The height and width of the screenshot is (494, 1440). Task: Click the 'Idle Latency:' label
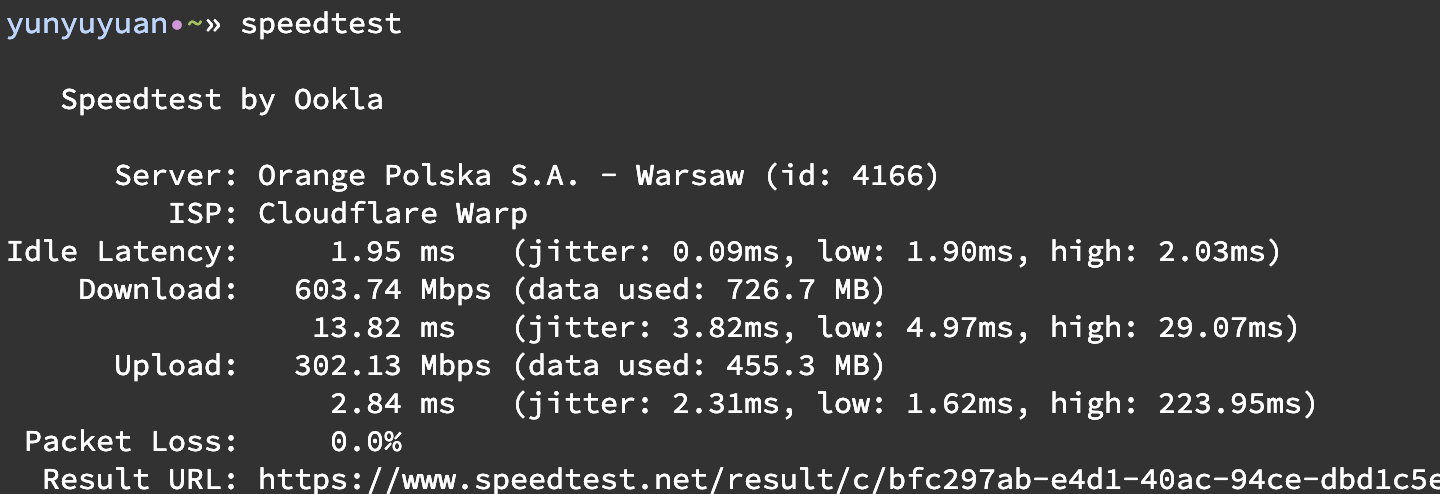[x=122, y=252]
